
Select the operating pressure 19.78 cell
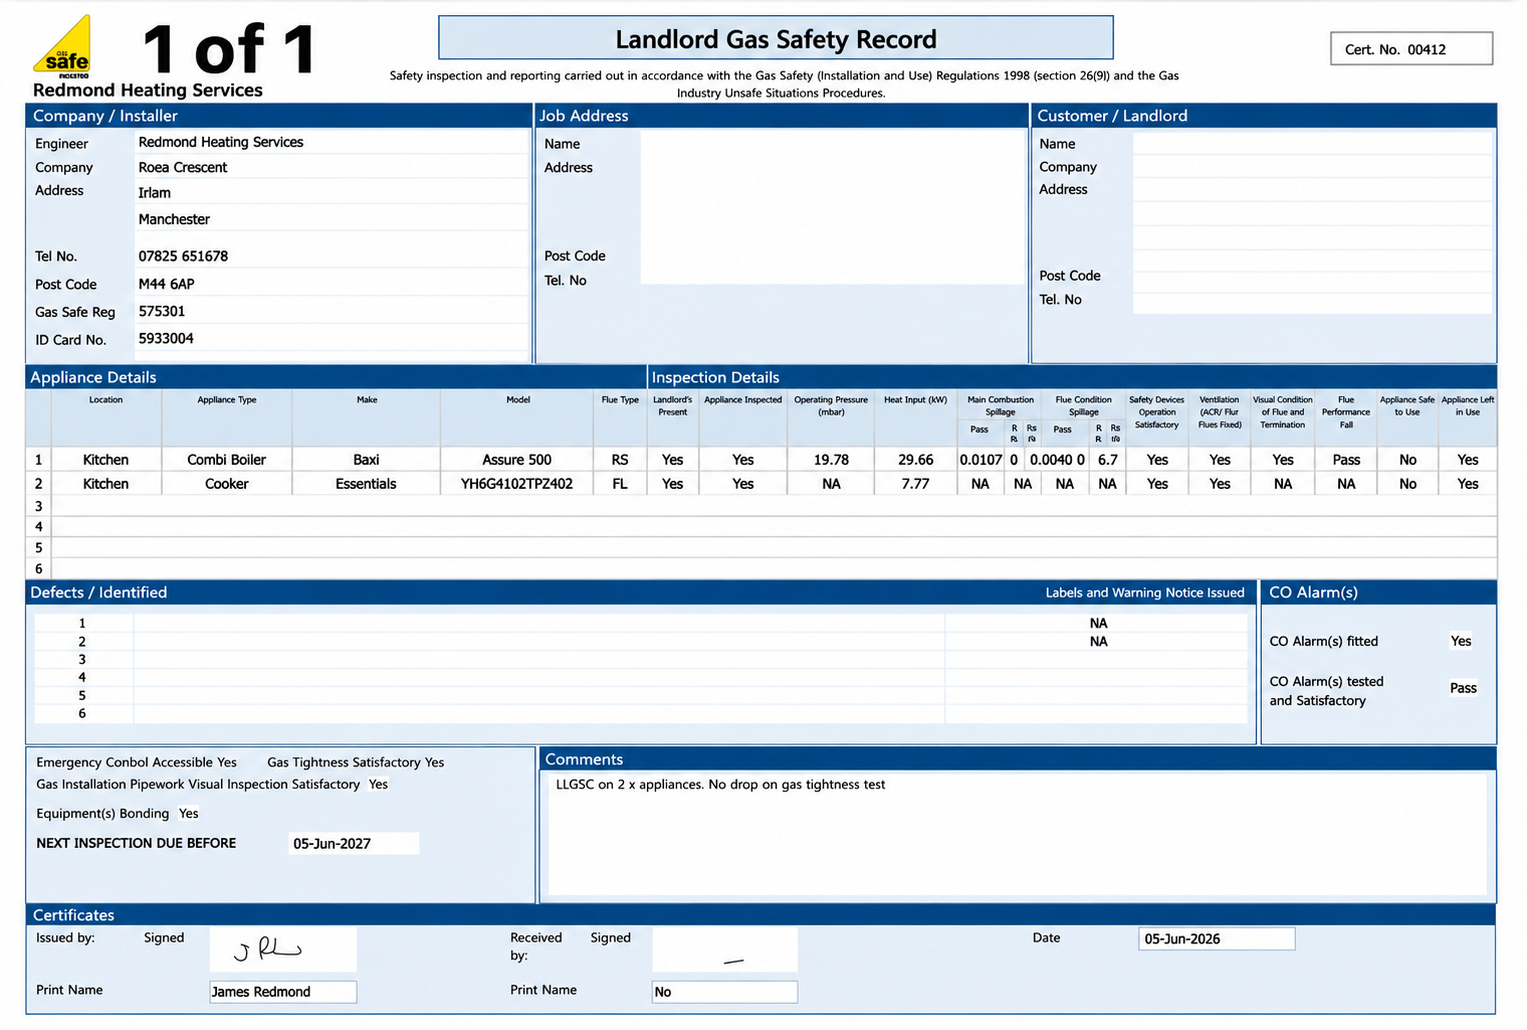coord(831,460)
